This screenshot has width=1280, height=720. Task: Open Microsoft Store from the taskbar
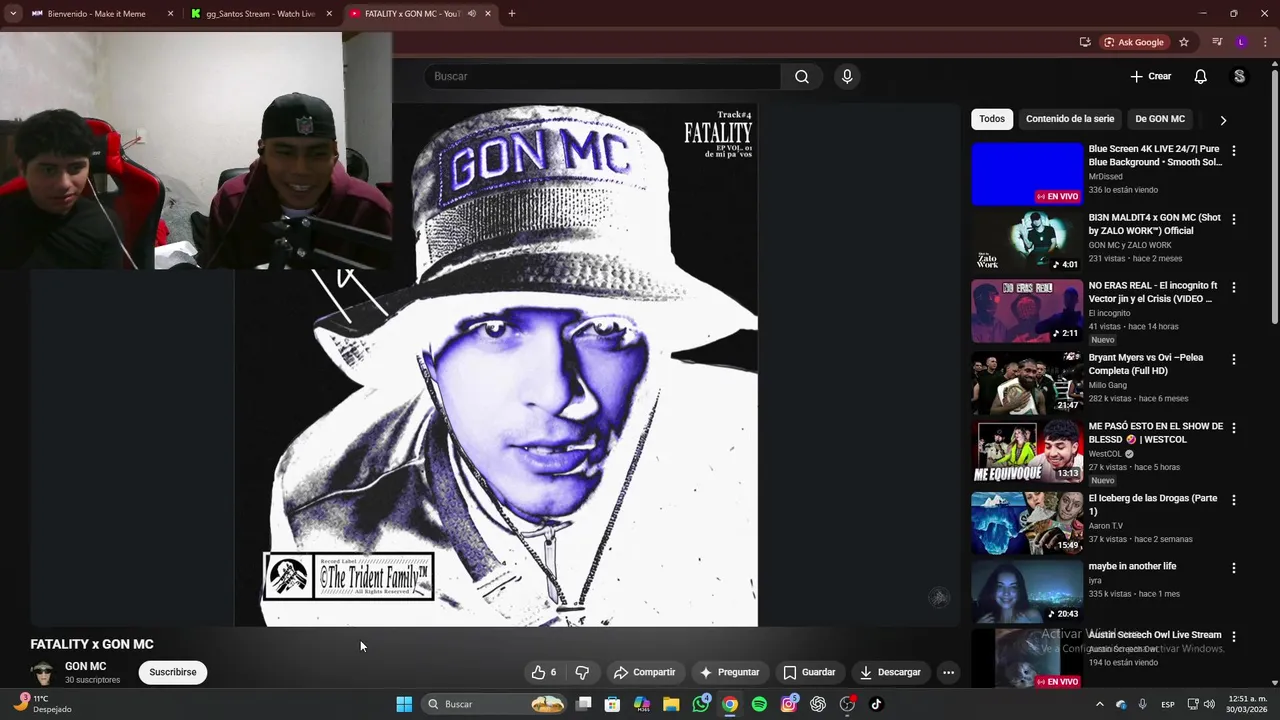coord(612,704)
